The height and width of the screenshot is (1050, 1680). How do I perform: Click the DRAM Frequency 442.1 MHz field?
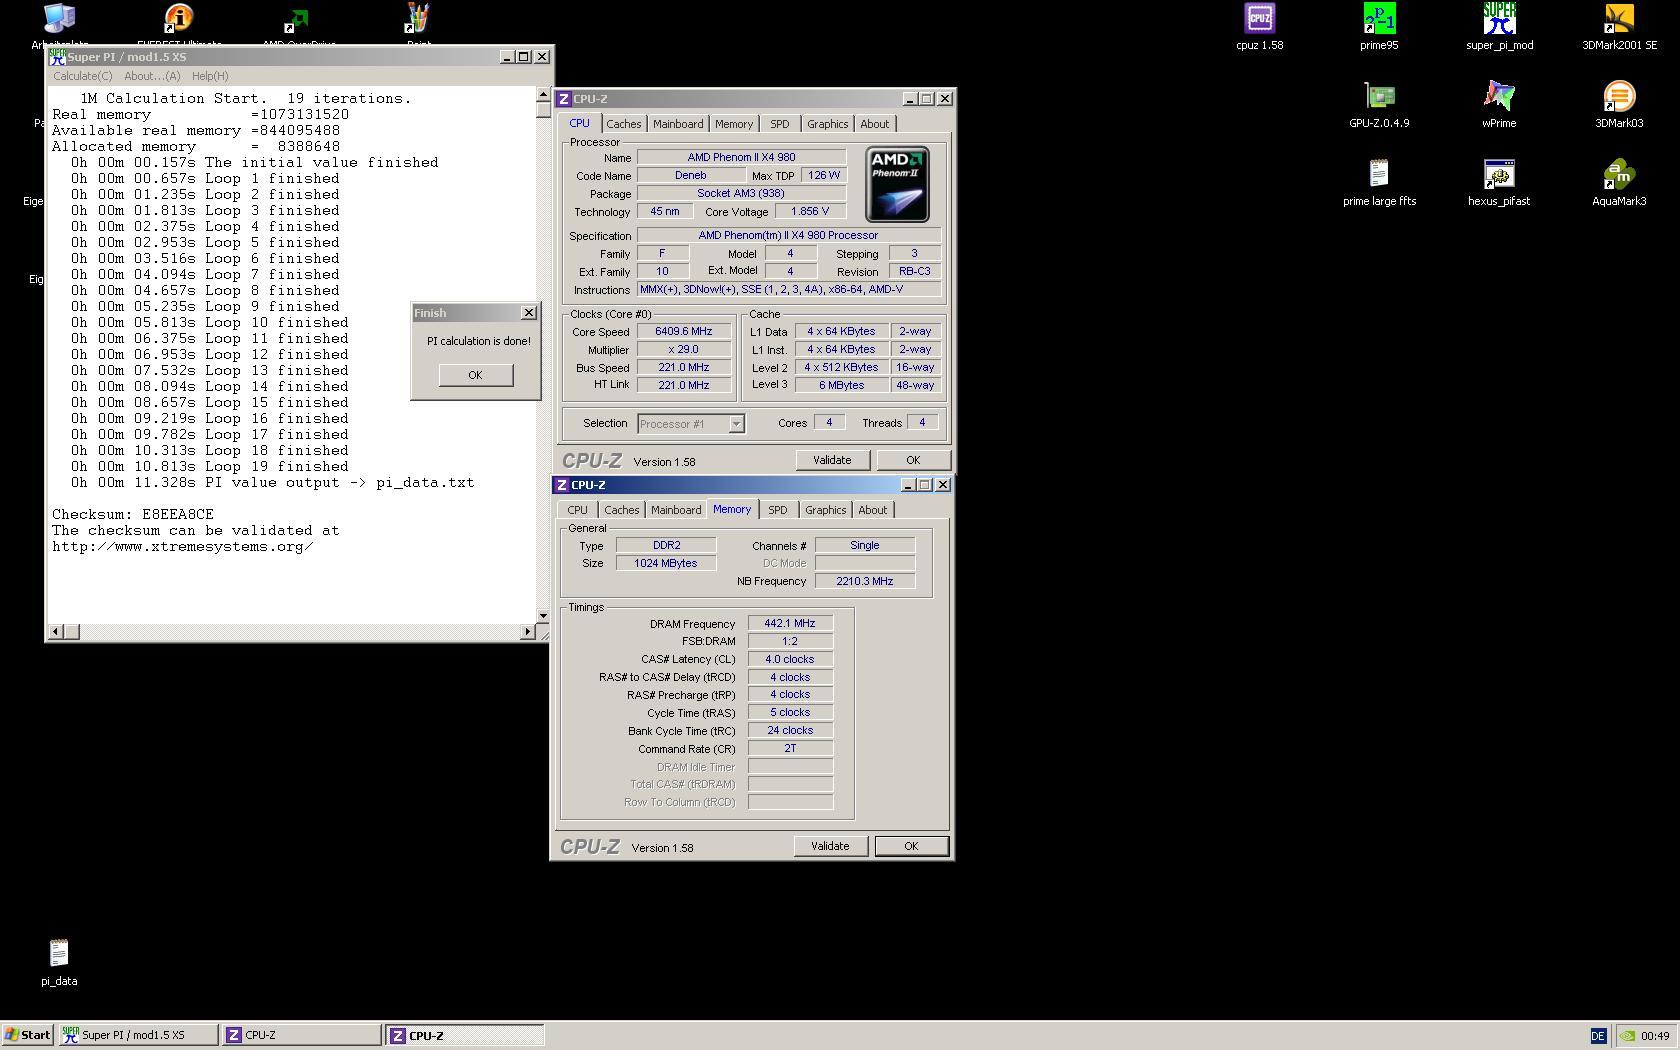[790, 624]
